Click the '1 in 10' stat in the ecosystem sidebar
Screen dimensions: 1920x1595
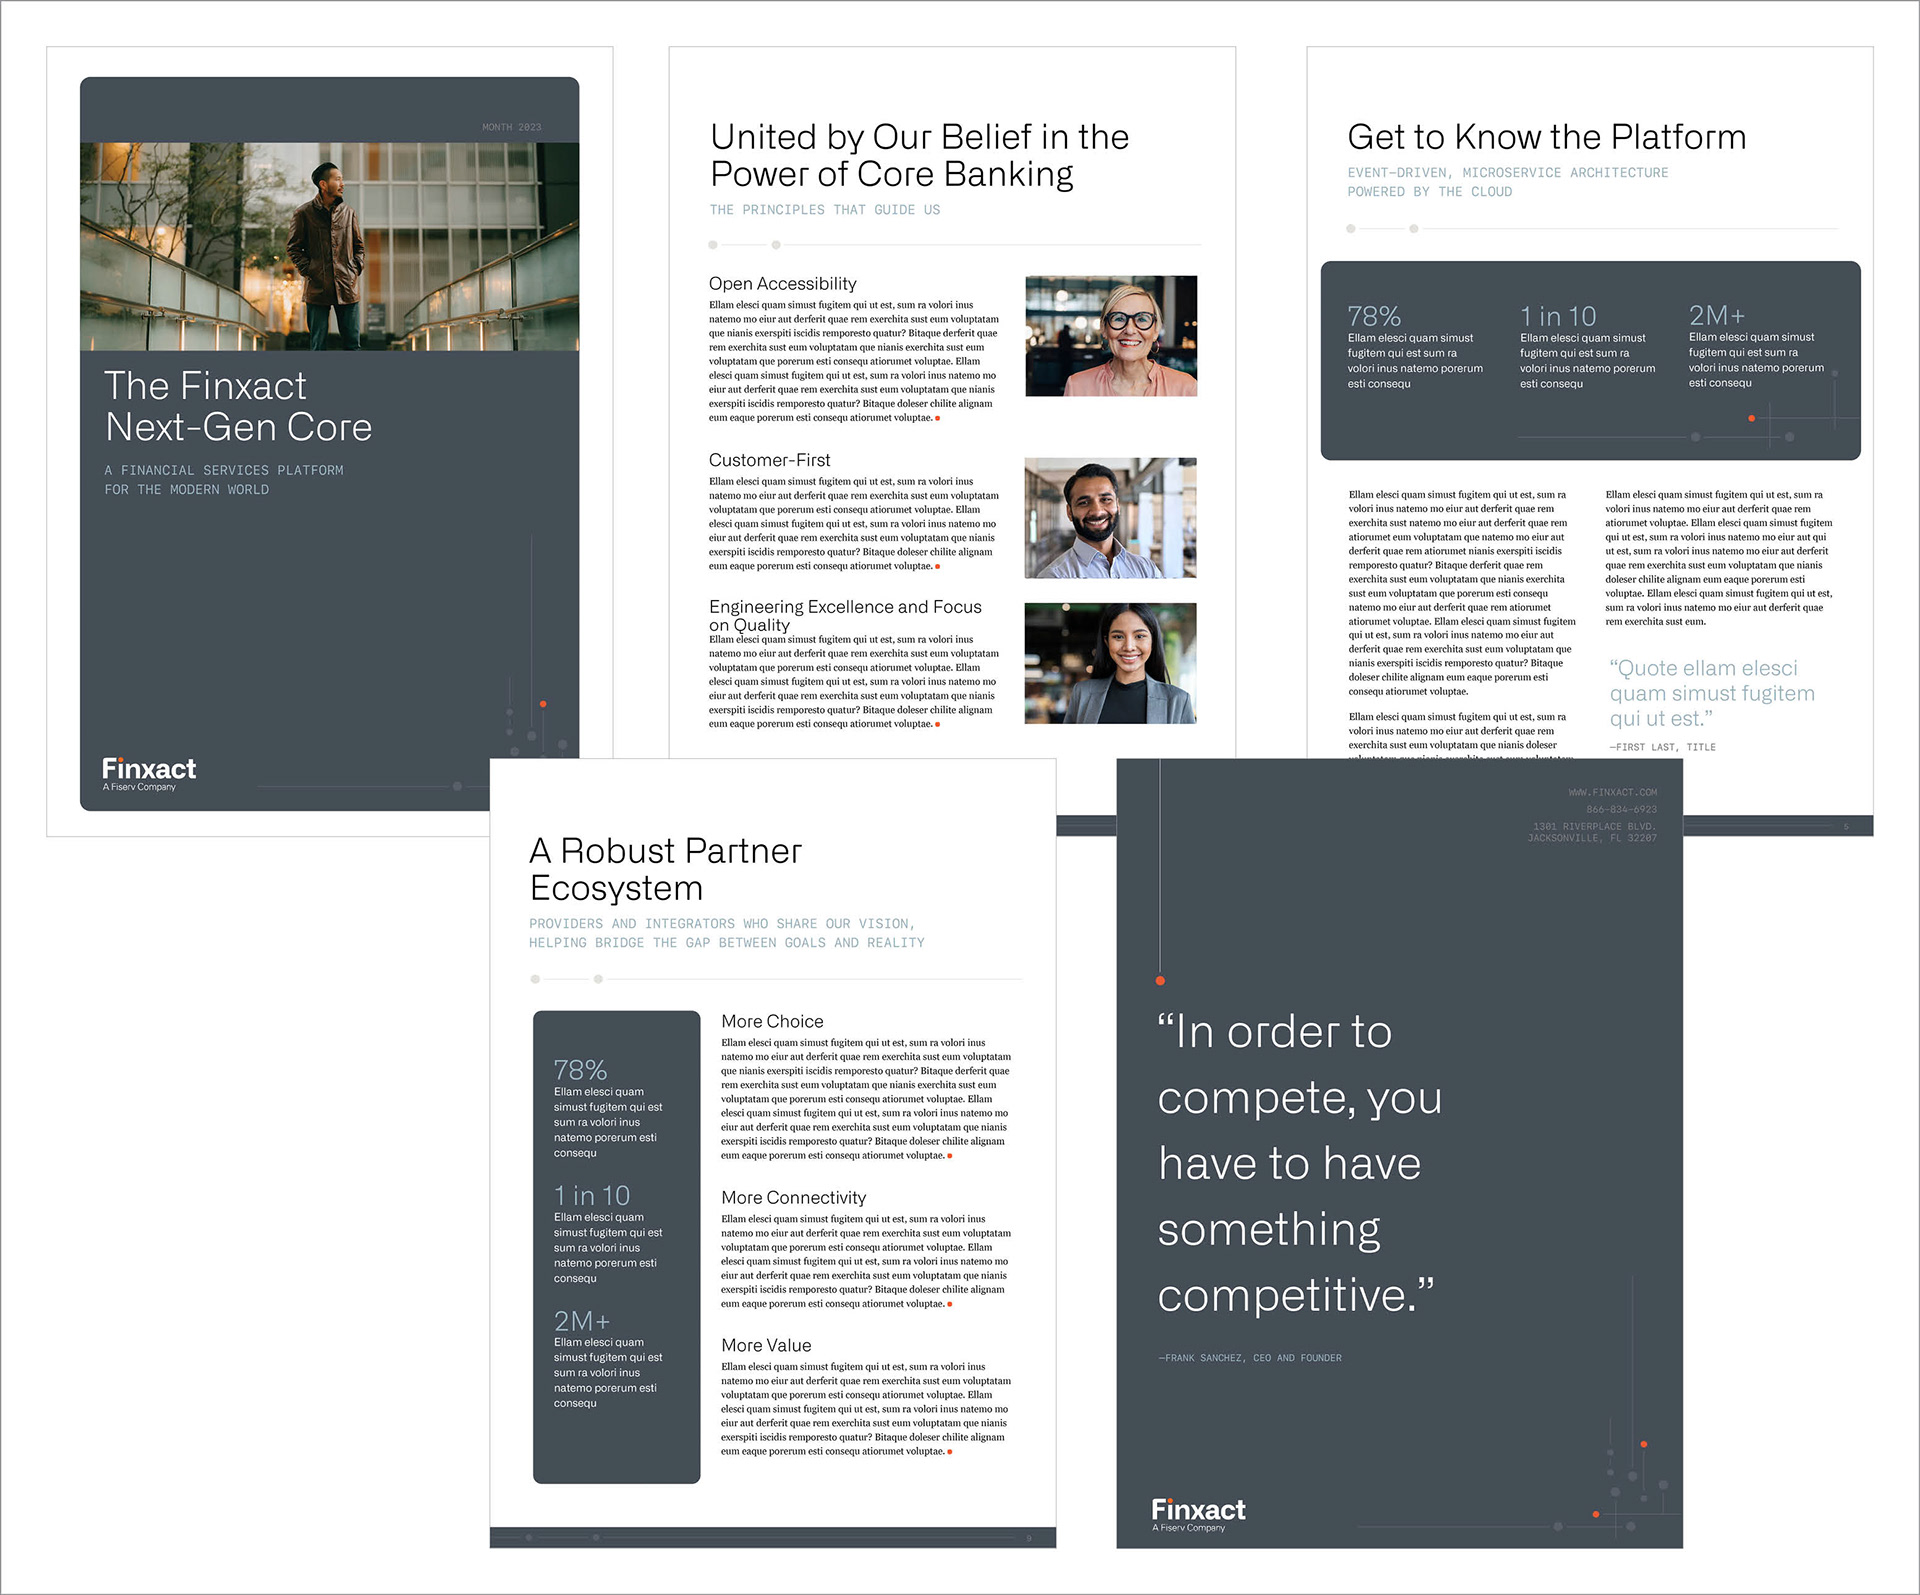[592, 1195]
